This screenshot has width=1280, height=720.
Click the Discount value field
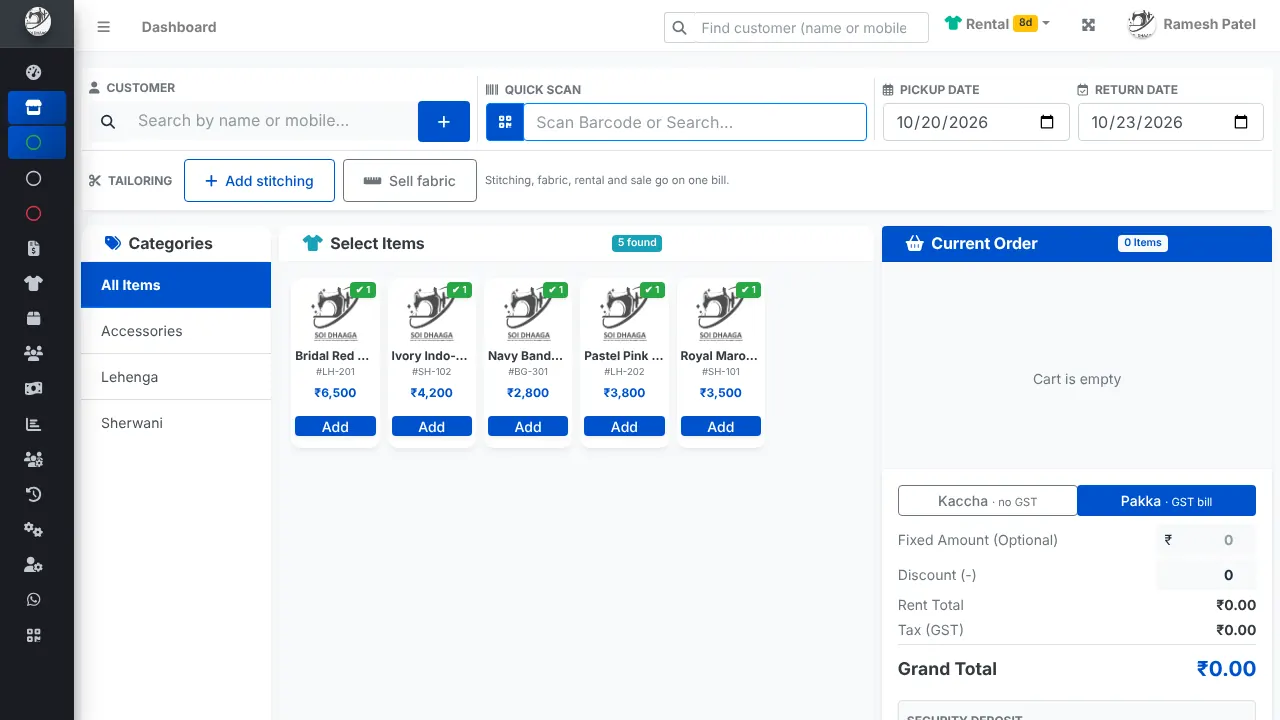pos(1206,575)
